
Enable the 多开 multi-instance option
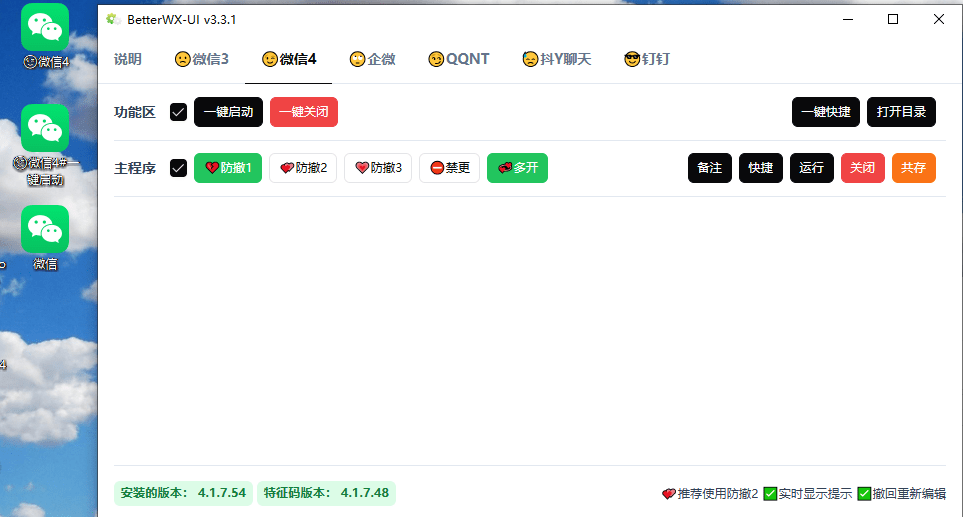pos(517,168)
